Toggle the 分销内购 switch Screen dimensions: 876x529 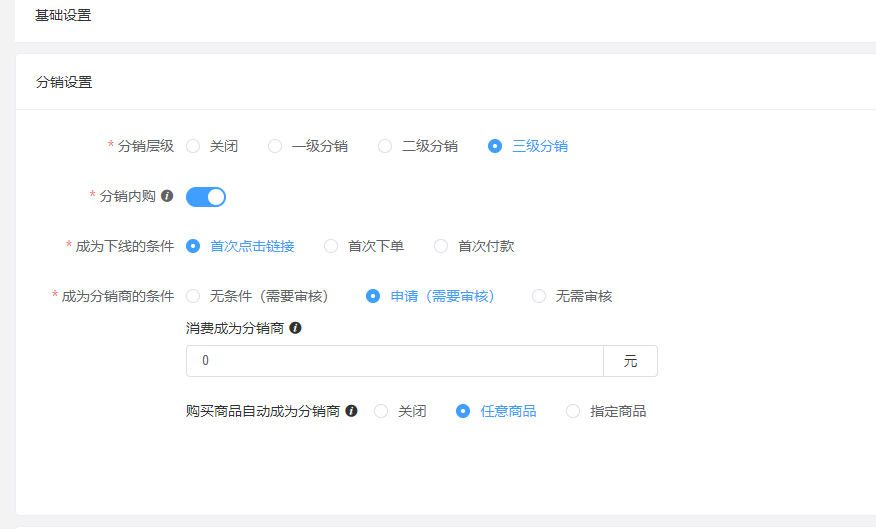pos(206,197)
